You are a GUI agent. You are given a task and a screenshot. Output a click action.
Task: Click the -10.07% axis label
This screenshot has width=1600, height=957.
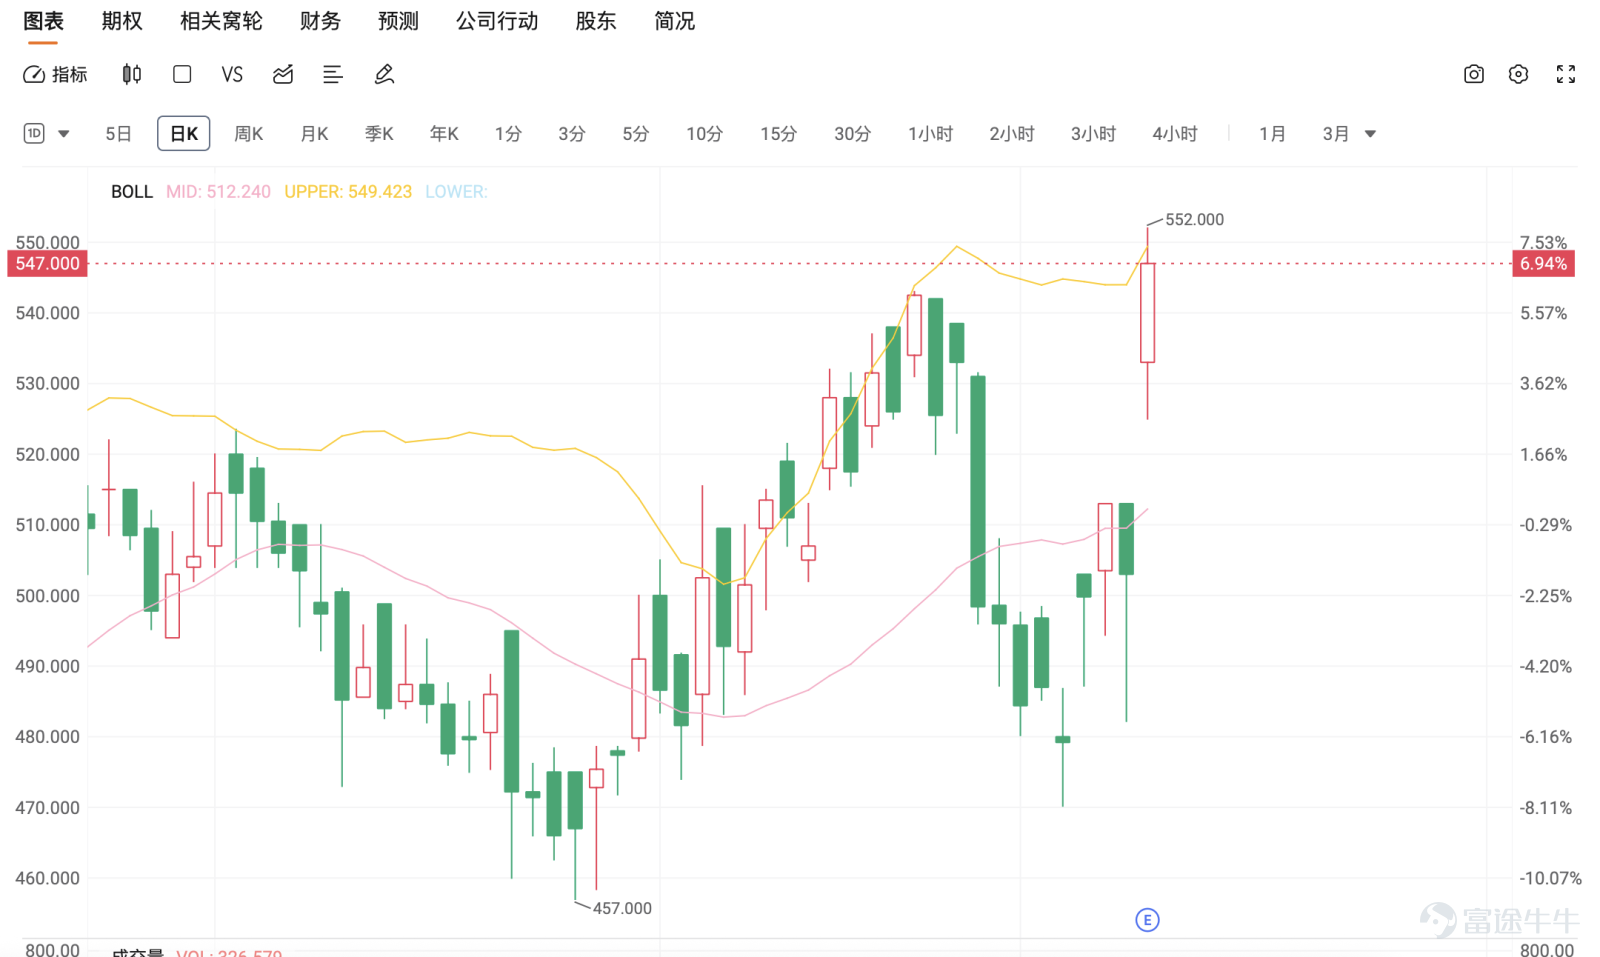(1550, 879)
